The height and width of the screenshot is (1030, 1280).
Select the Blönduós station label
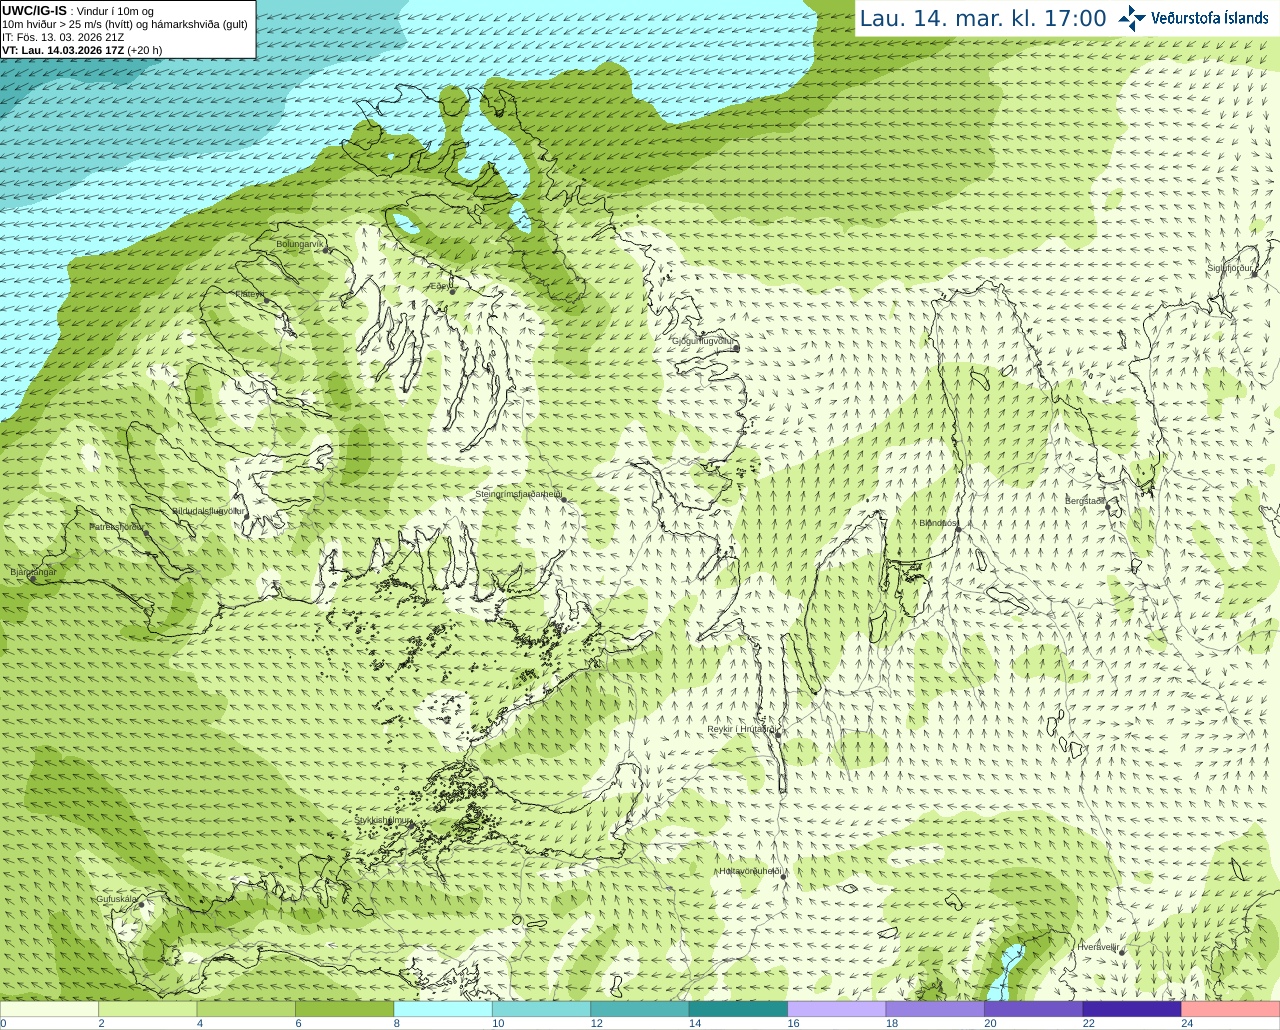(x=938, y=523)
